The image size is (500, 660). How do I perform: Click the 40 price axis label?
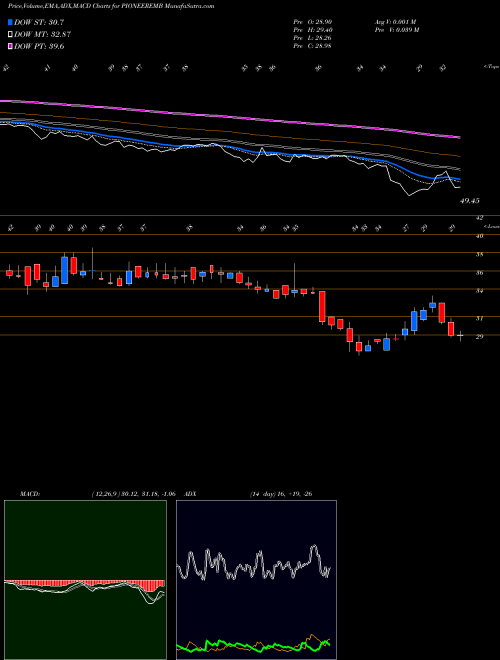479,236
